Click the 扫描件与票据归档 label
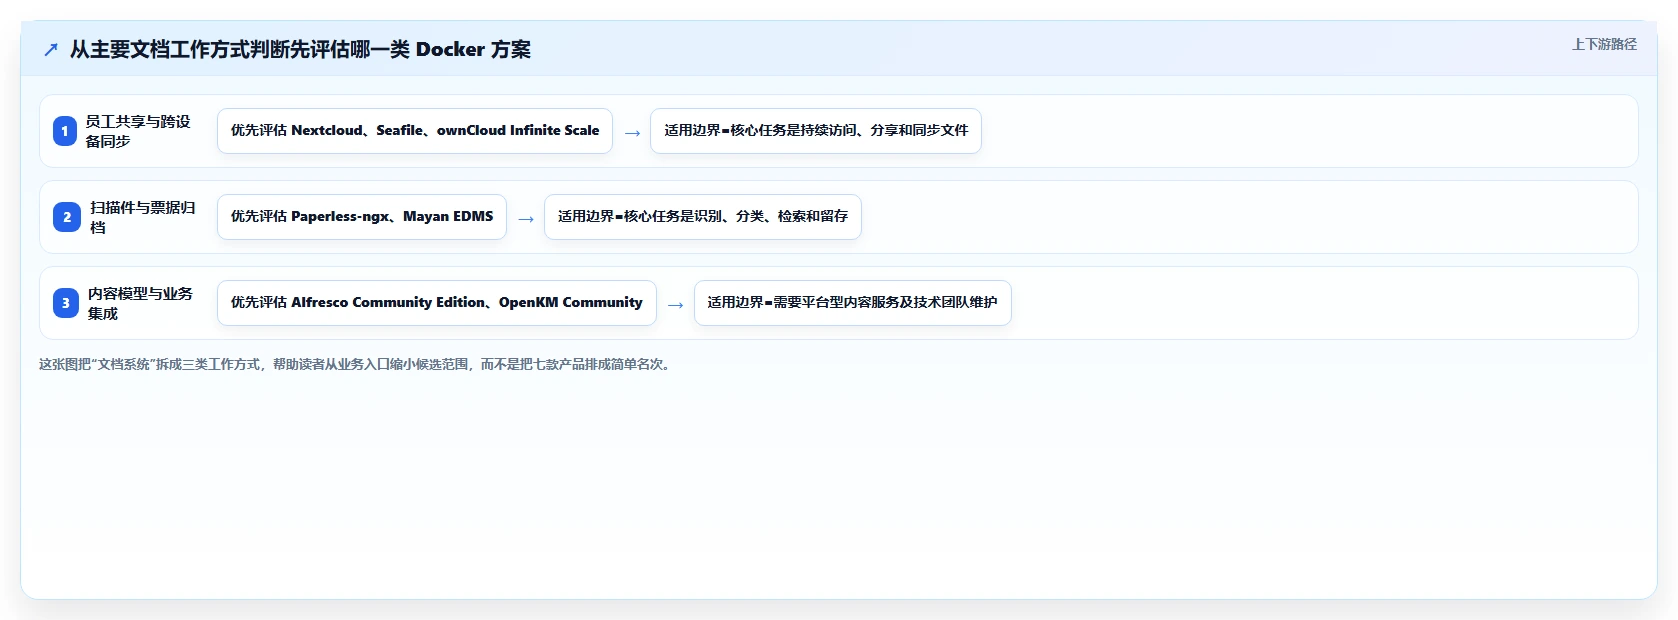The height and width of the screenshot is (620, 1678). pos(143,217)
